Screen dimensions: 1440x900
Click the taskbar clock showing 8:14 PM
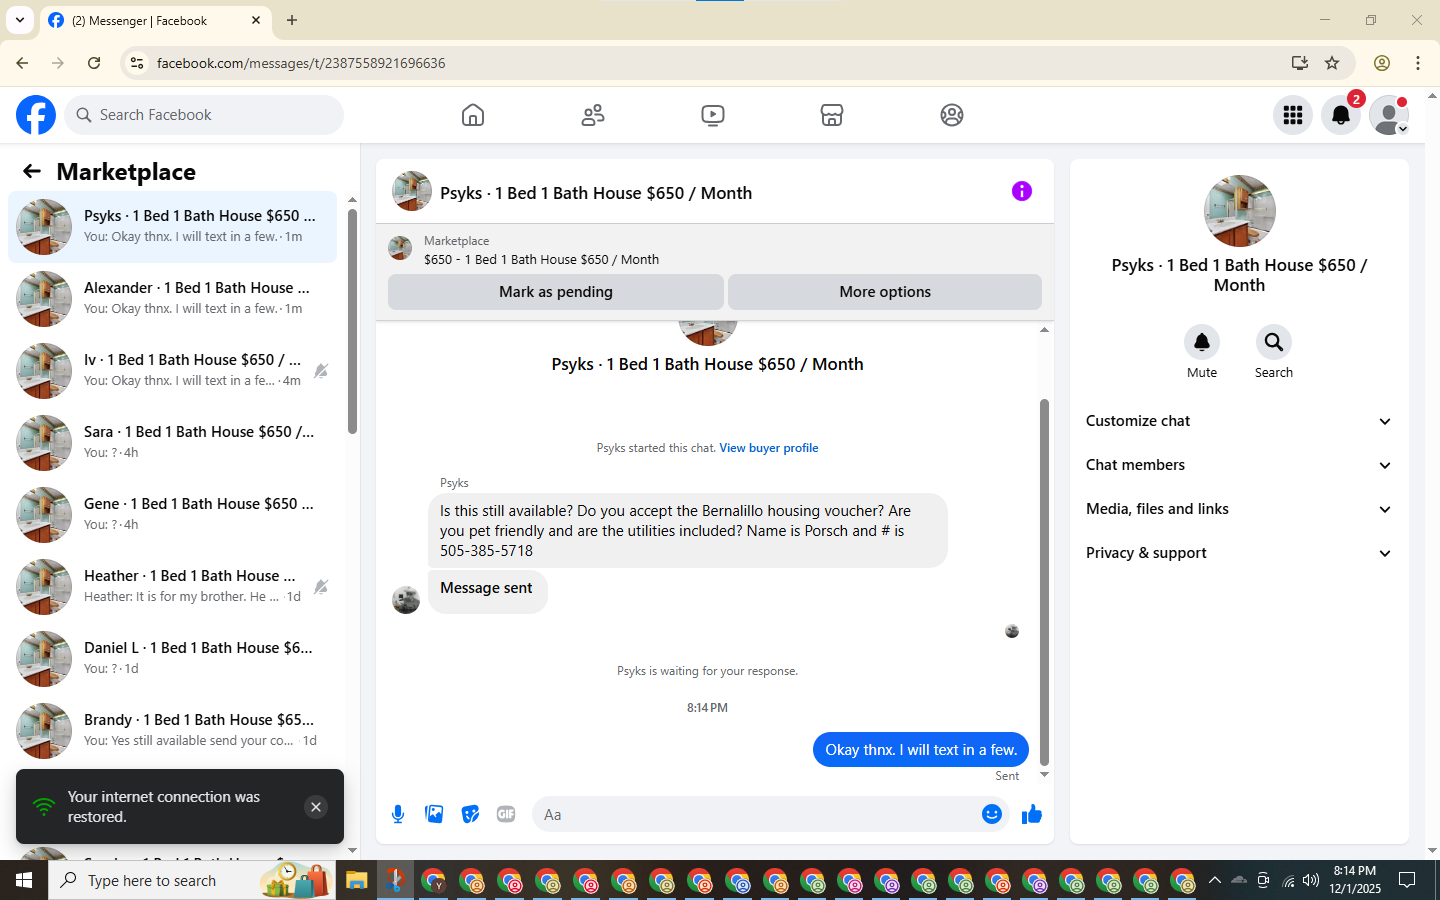tap(1354, 880)
